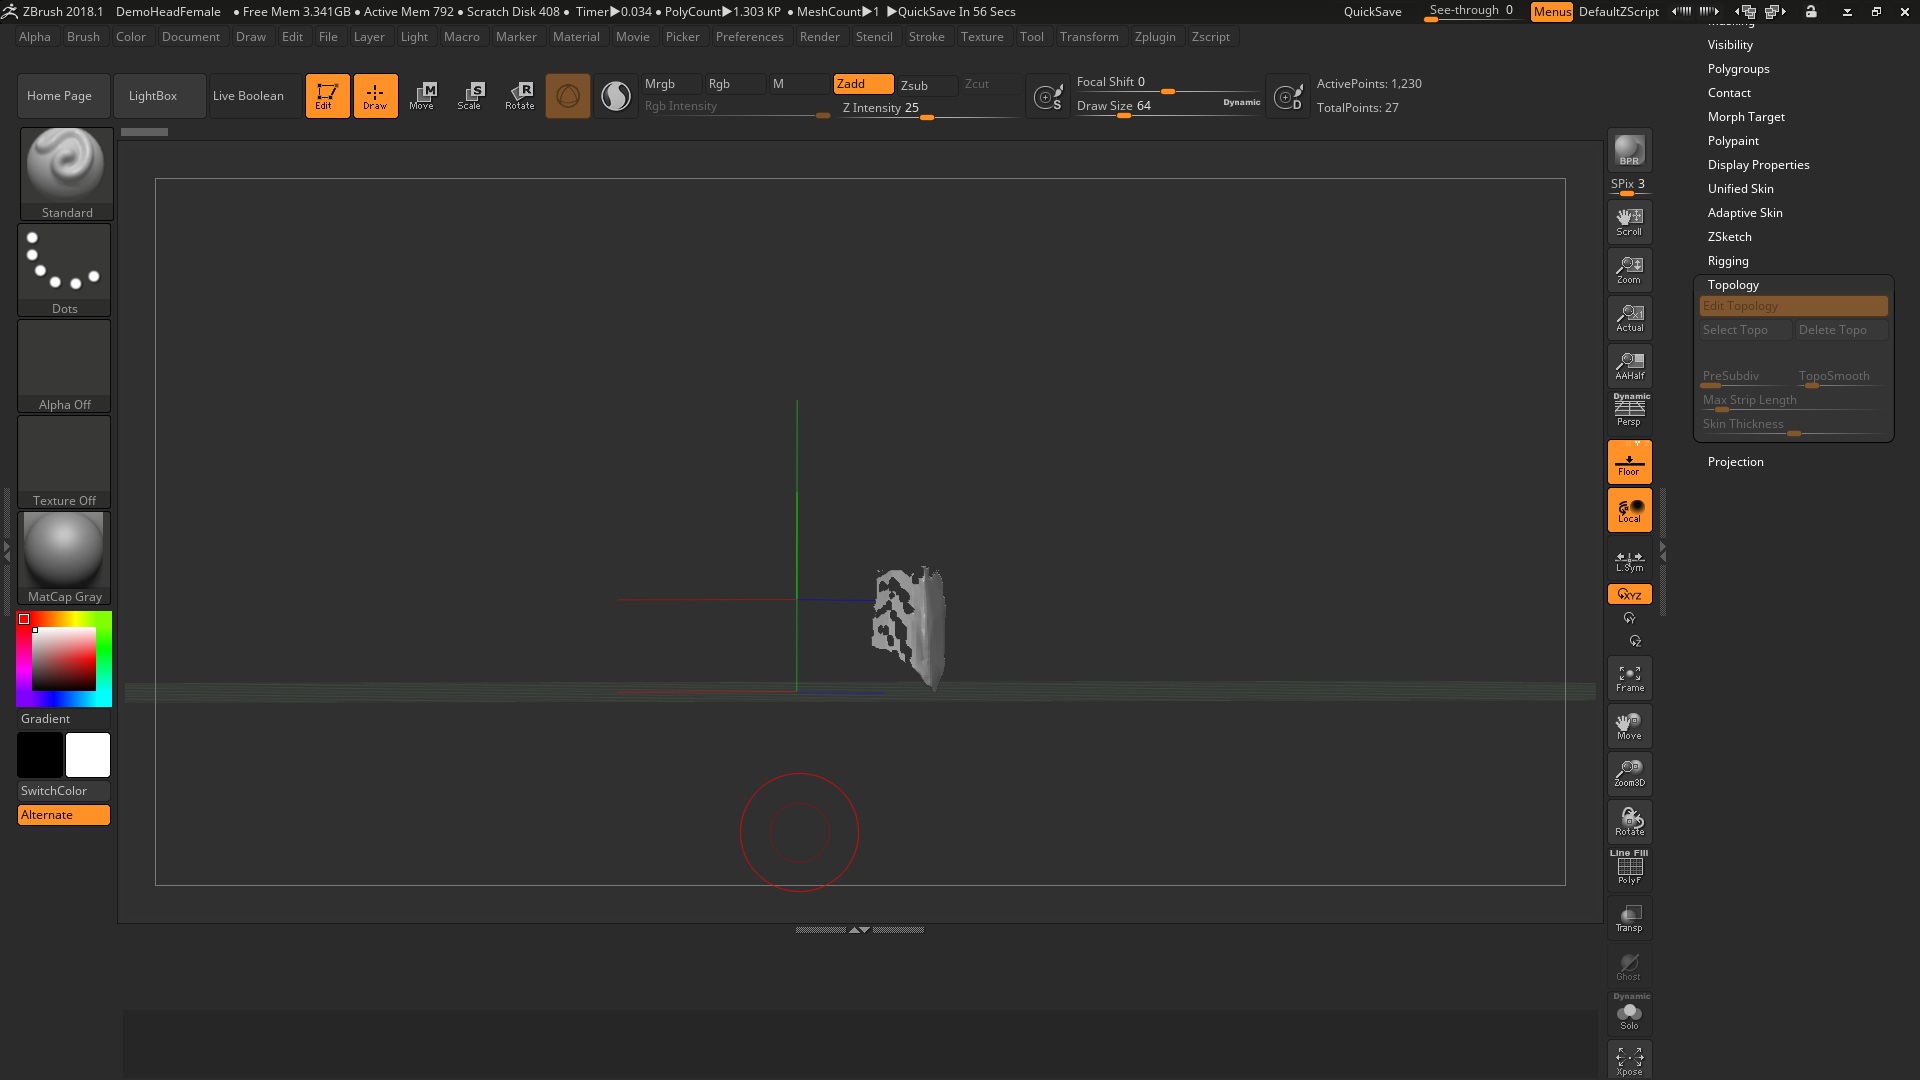Click the Draw mode button
This screenshot has width=1920, height=1080.
click(375, 96)
